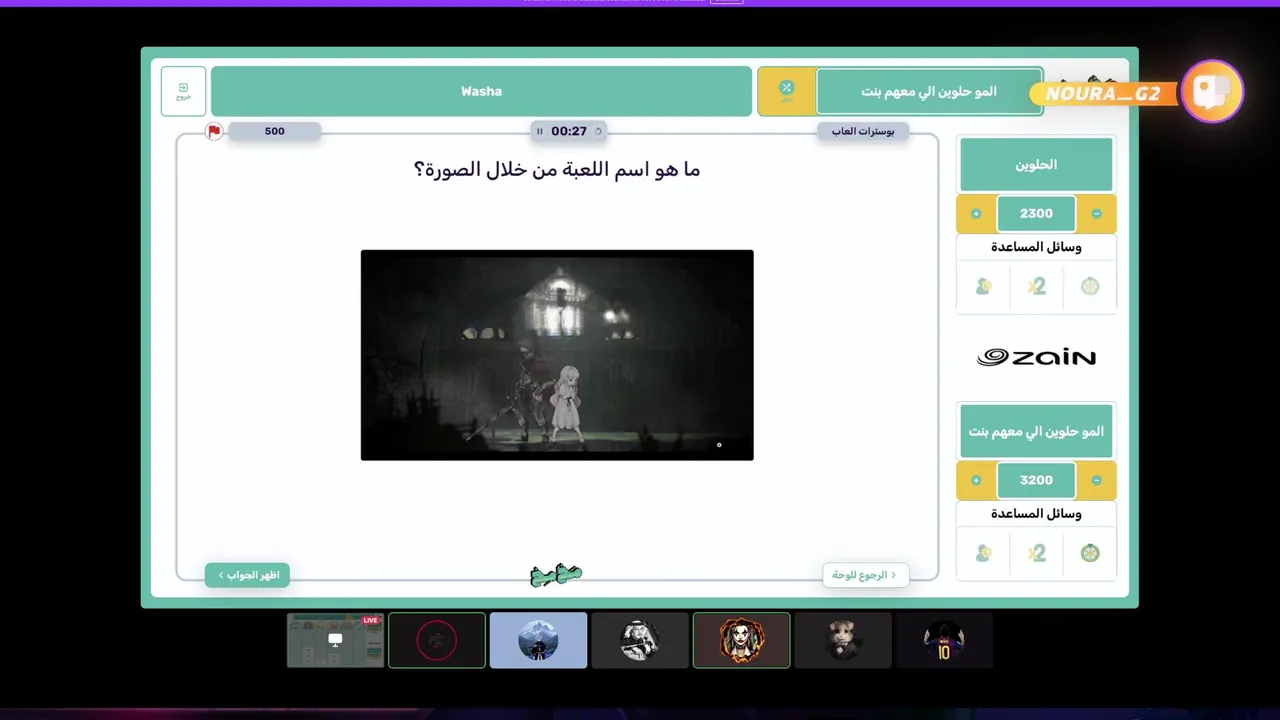Use bottom team's call-a-friend lifeline
Viewport: 1280px width, 720px height.
click(983, 553)
